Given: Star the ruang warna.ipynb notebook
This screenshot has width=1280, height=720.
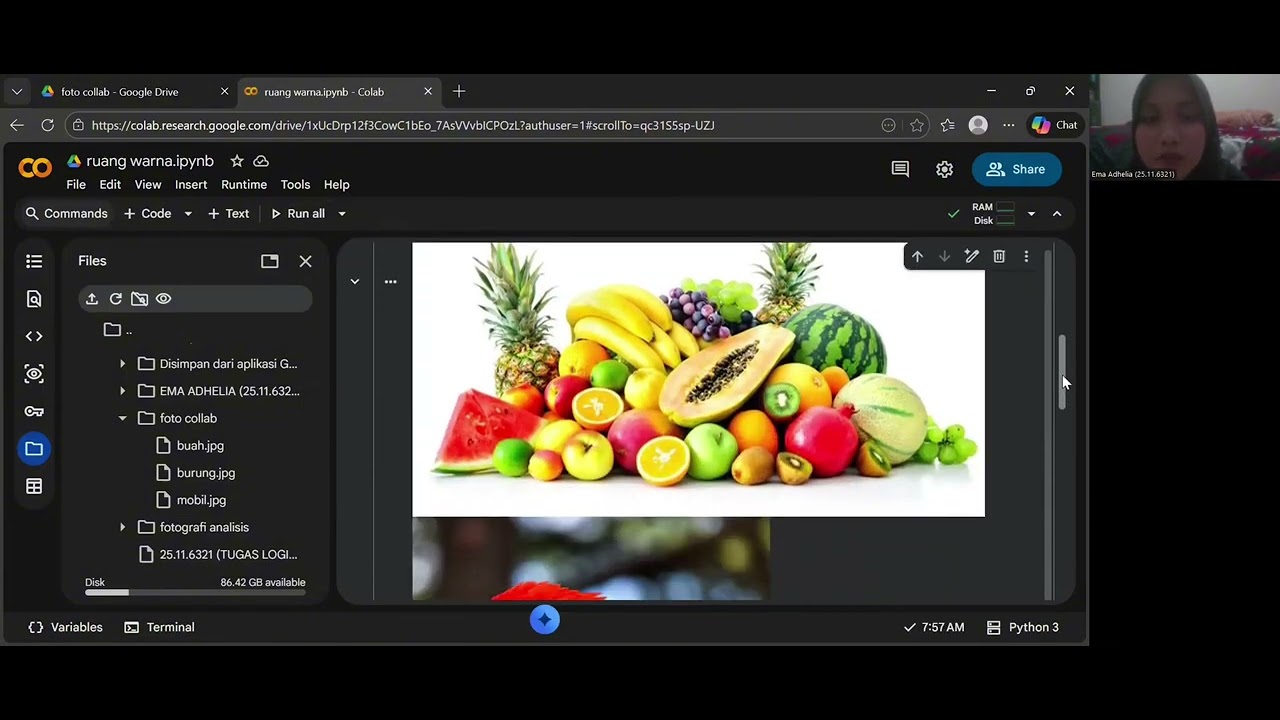Looking at the screenshot, I should [237, 161].
